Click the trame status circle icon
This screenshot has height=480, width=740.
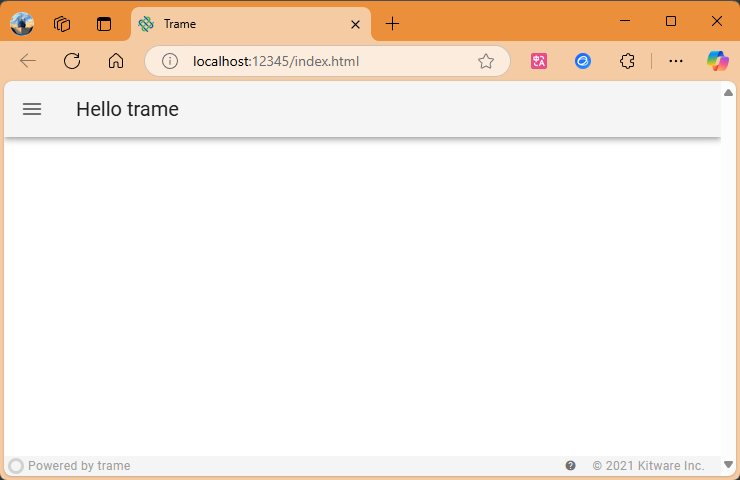16,466
